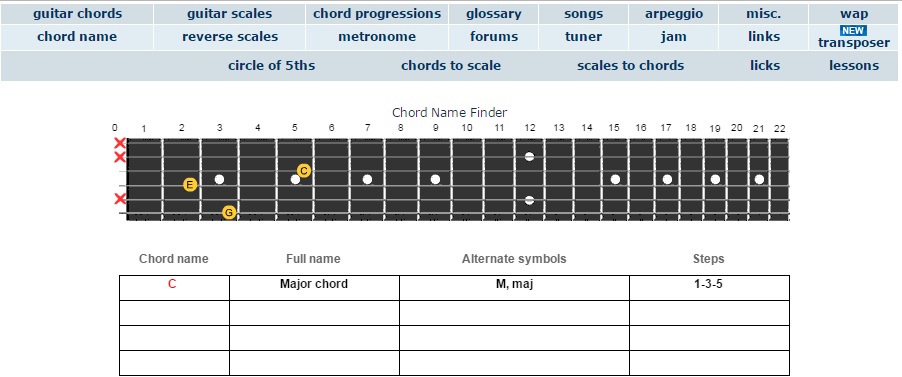Click the yellow E note marker on fretboard
The height and width of the screenshot is (377, 902).
[x=190, y=185]
